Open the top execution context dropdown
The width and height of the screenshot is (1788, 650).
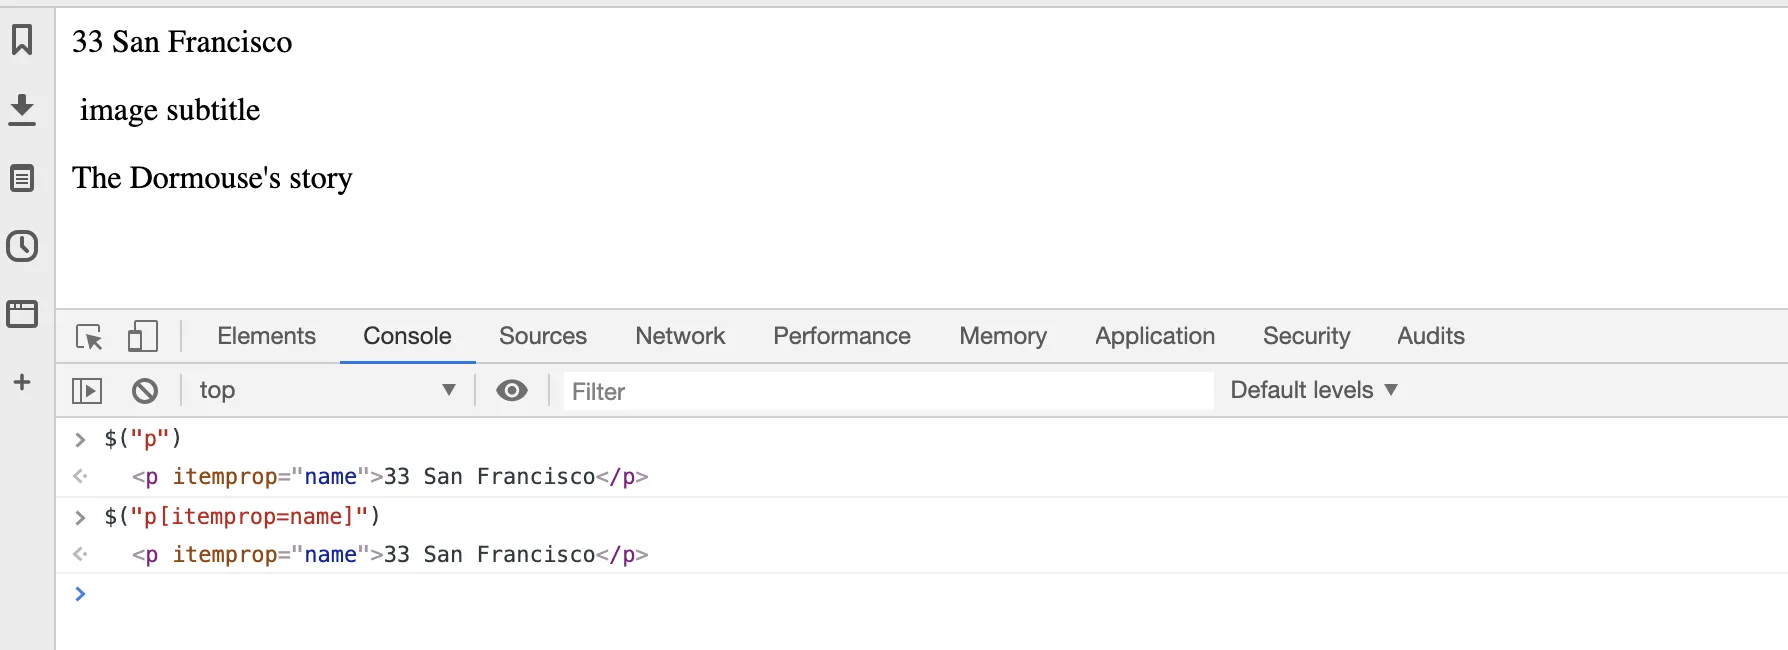click(326, 391)
